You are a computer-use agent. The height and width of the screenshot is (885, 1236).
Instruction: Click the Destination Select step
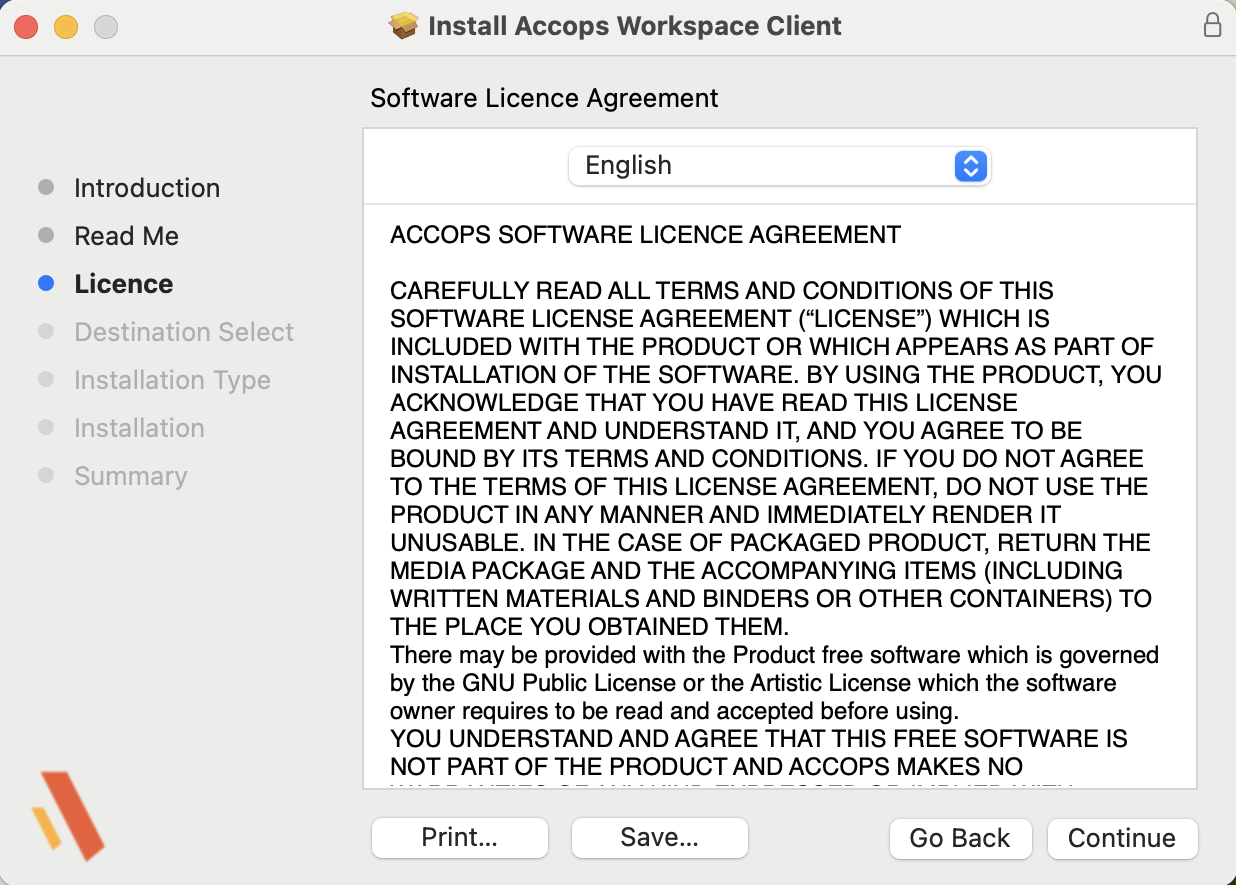click(x=184, y=332)
